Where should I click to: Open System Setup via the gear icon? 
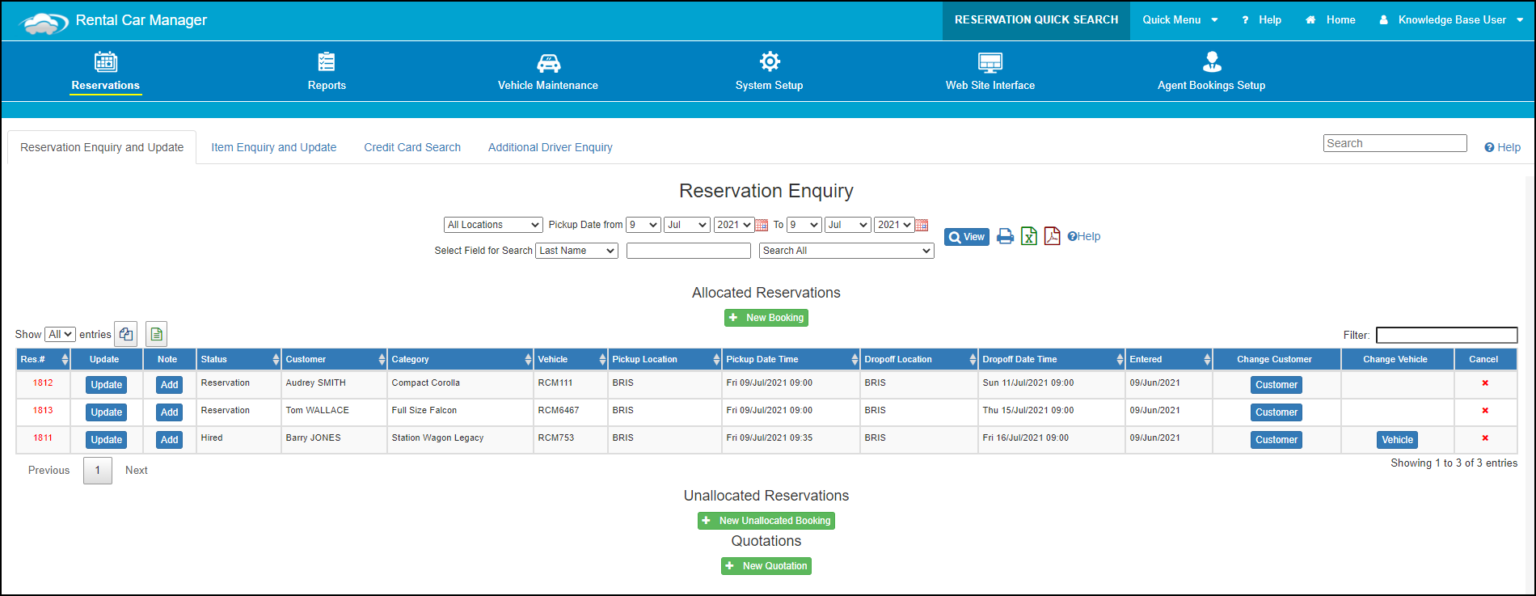click(768, 61)
